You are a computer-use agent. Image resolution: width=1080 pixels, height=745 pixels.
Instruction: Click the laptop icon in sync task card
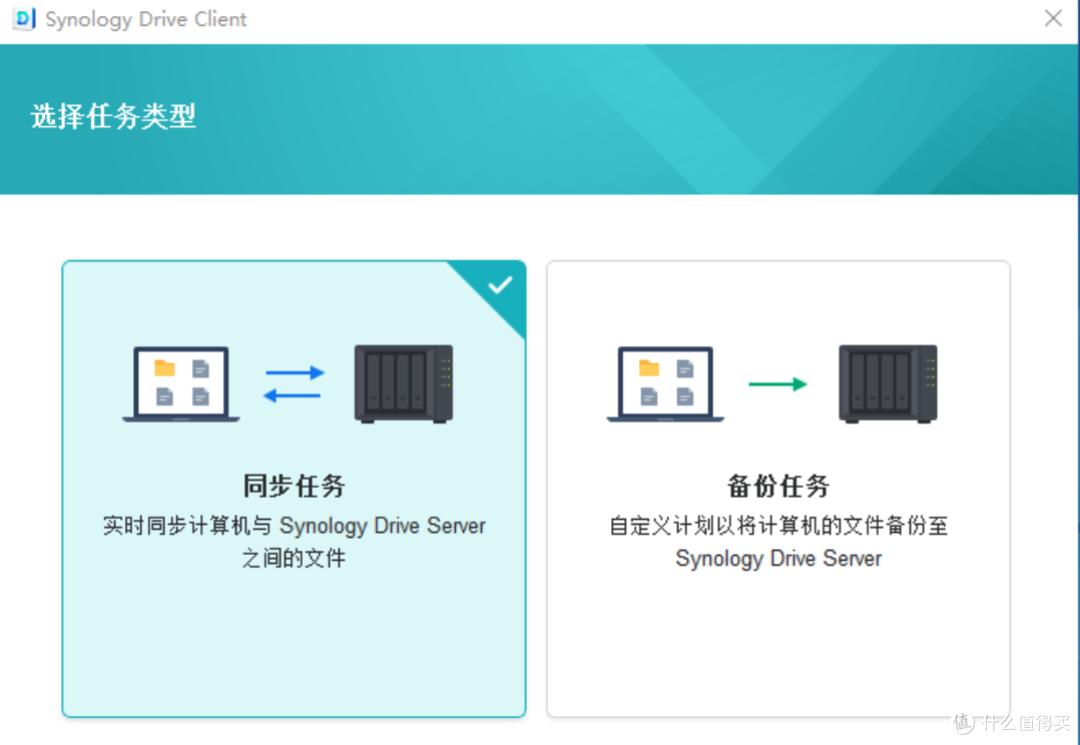tap(181, 384)
